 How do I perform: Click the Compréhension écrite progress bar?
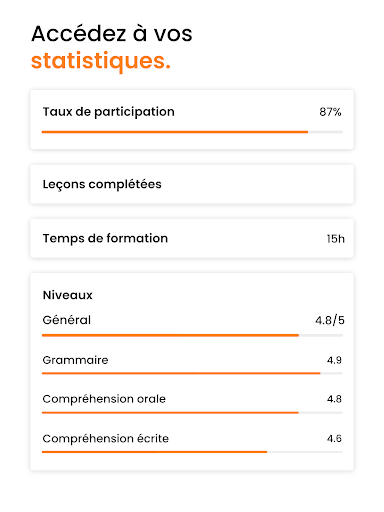click(x=192, y=452)
